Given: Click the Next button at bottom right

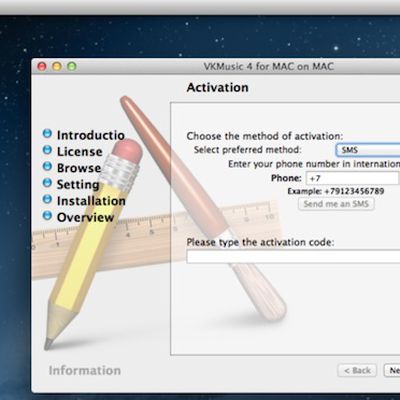Looking at the screenshot, I should [392, 370].
